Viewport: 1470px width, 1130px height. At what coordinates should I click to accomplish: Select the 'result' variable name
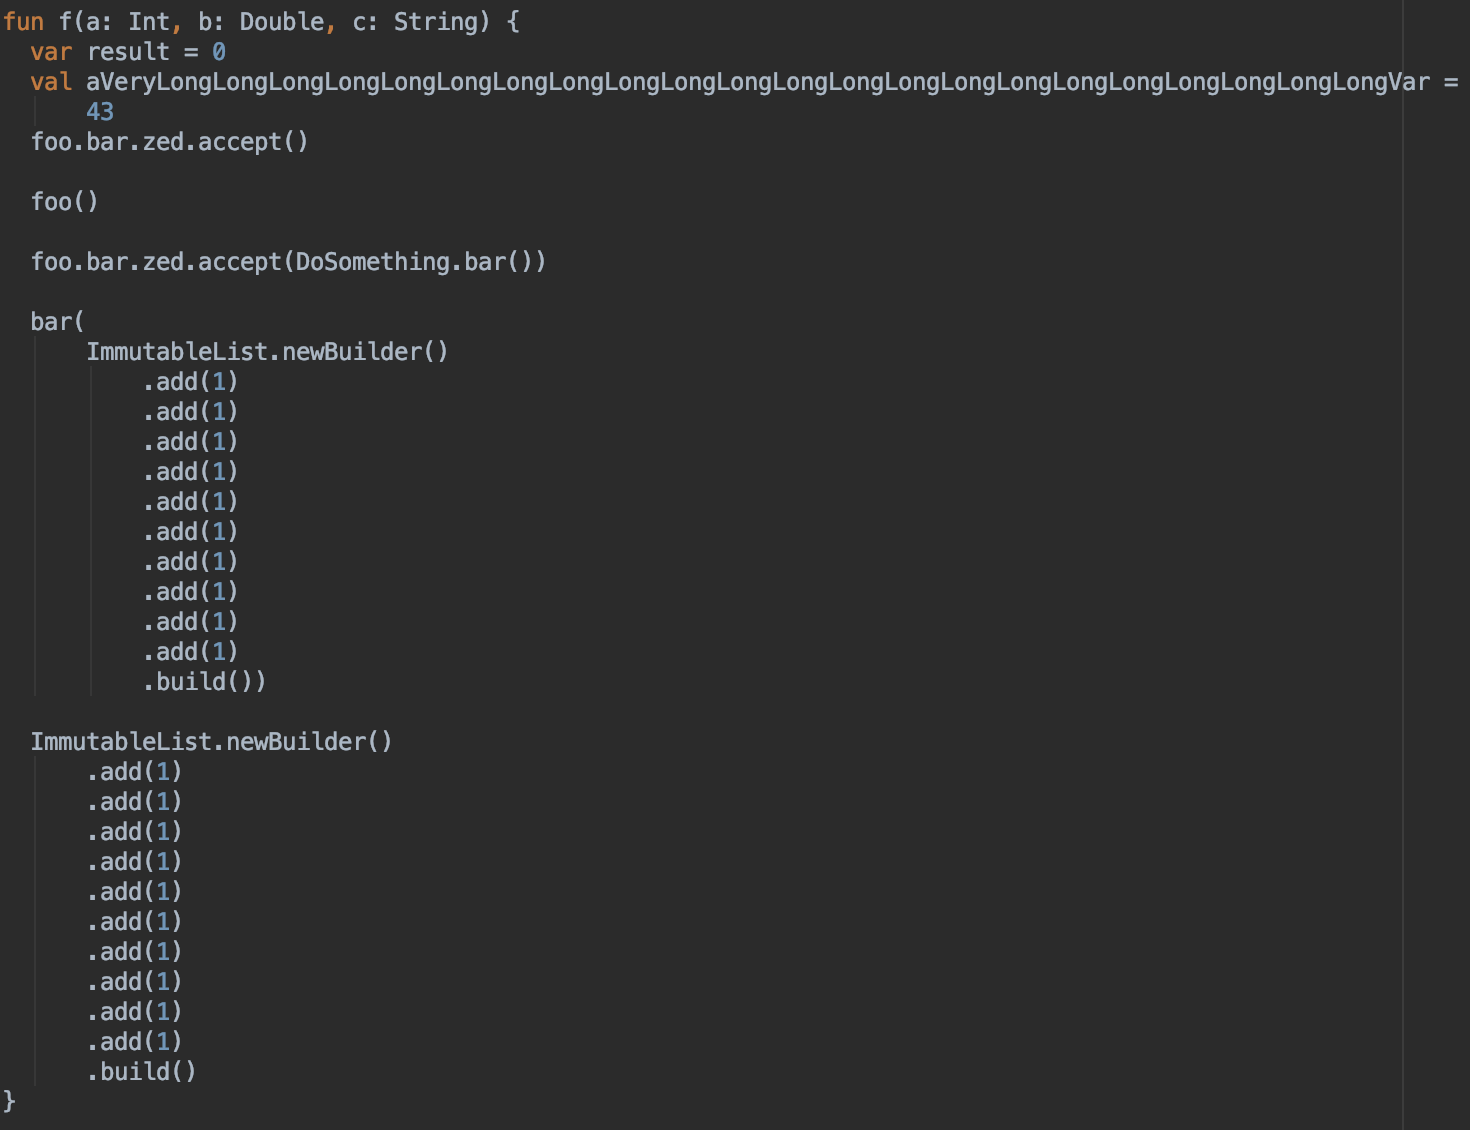click(128, 52)
